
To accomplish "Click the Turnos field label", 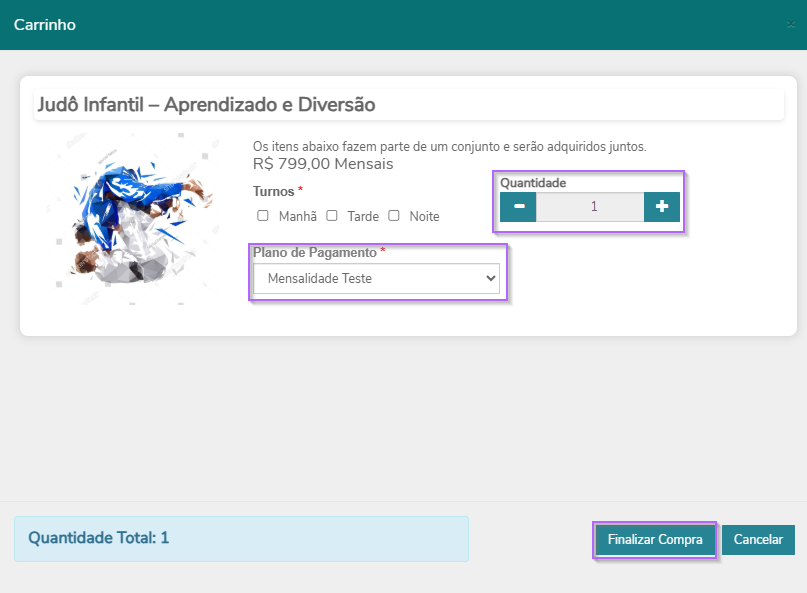I will click(x=274, y=191).
